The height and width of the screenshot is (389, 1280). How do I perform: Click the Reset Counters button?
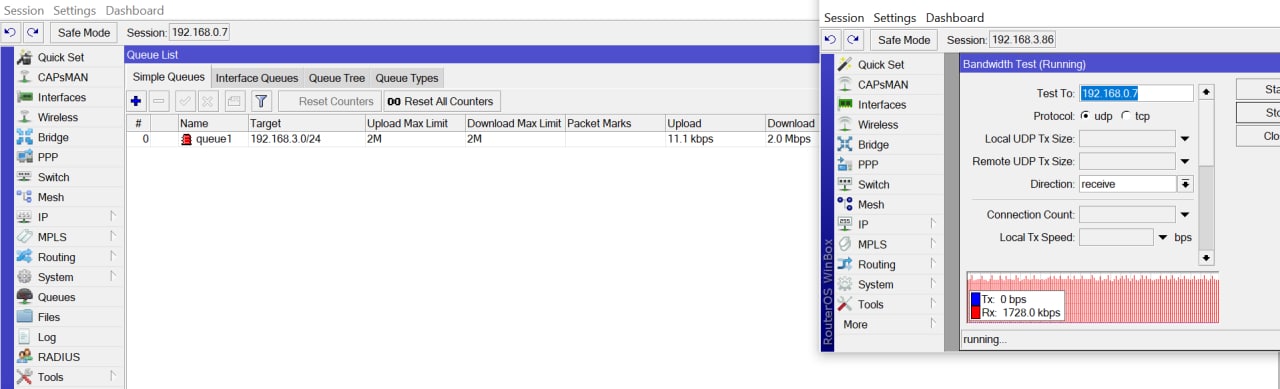[x=329, y=101]
